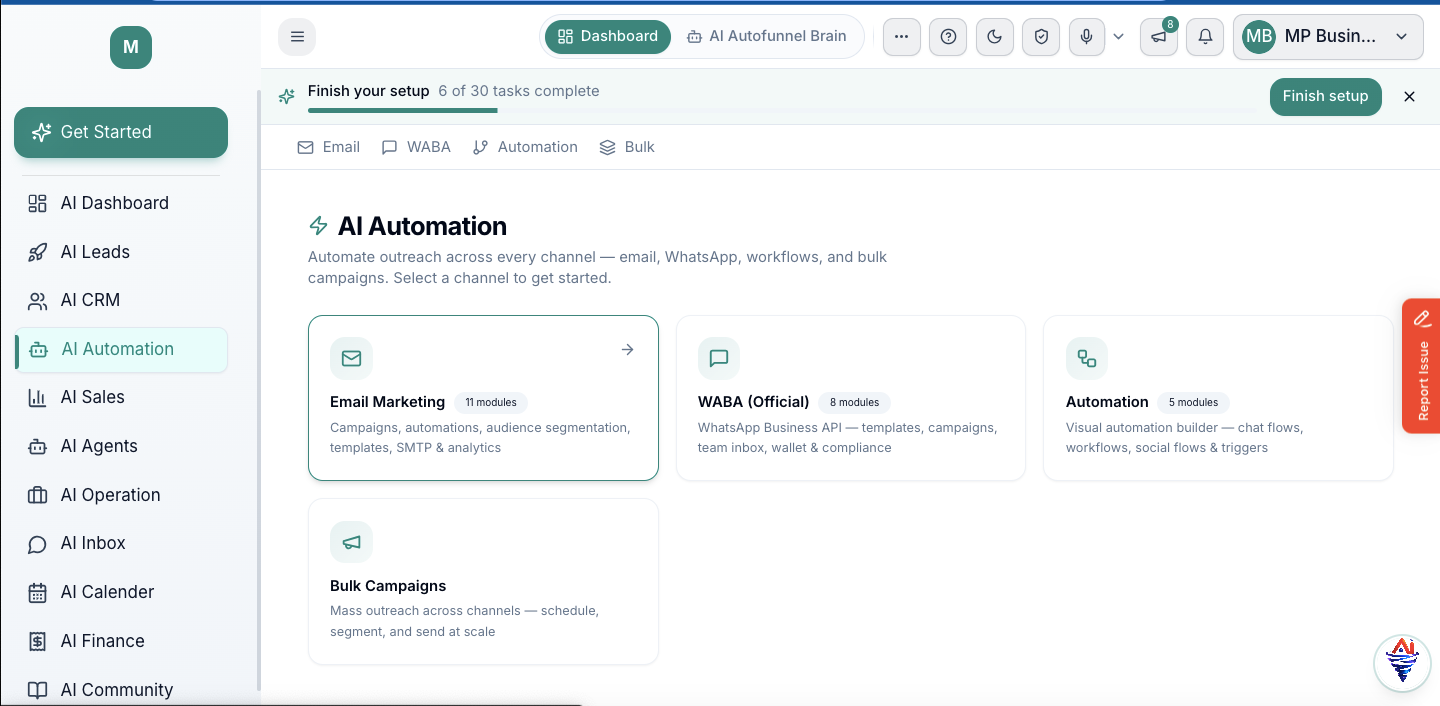Open AI Calender in sidebar
Image resolution: width=1440 pixels, height=706 pixels.
click(x=121, y=592)
